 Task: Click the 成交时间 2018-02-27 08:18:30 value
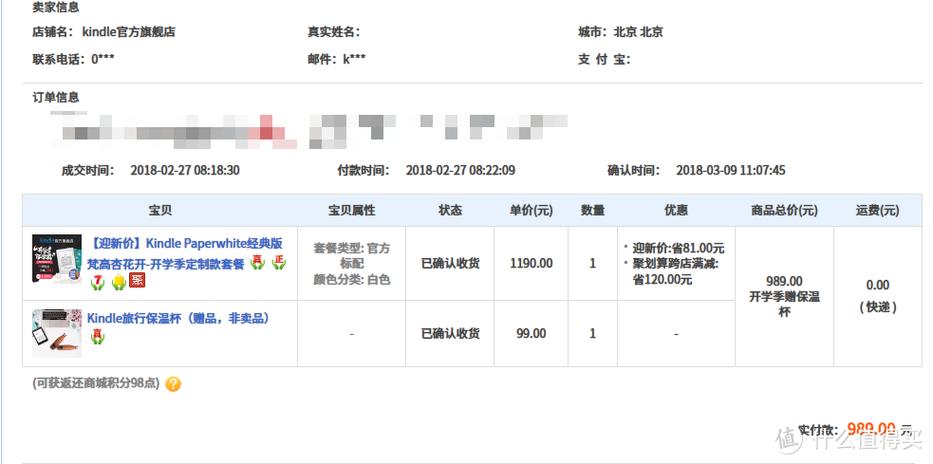(185, 171)
